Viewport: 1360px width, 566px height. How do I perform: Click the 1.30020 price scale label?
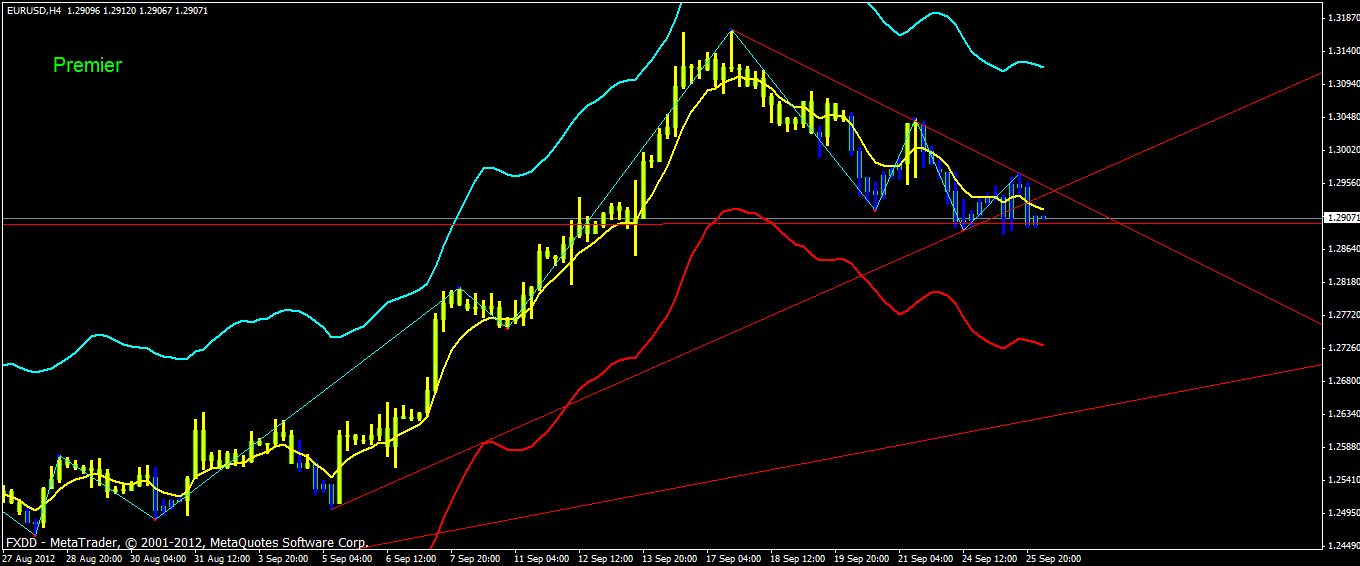(x=1341, y=150)
